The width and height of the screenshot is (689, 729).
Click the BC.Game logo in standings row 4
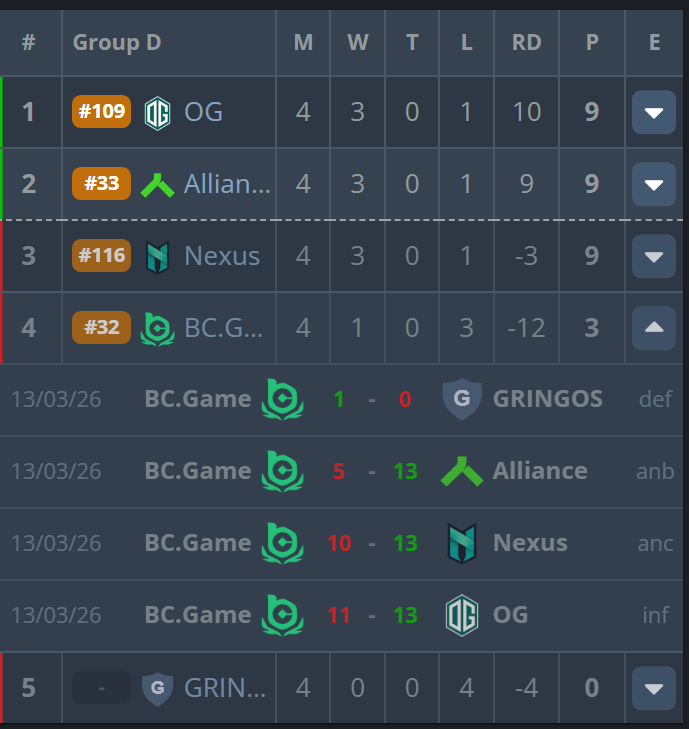(157, 328)
